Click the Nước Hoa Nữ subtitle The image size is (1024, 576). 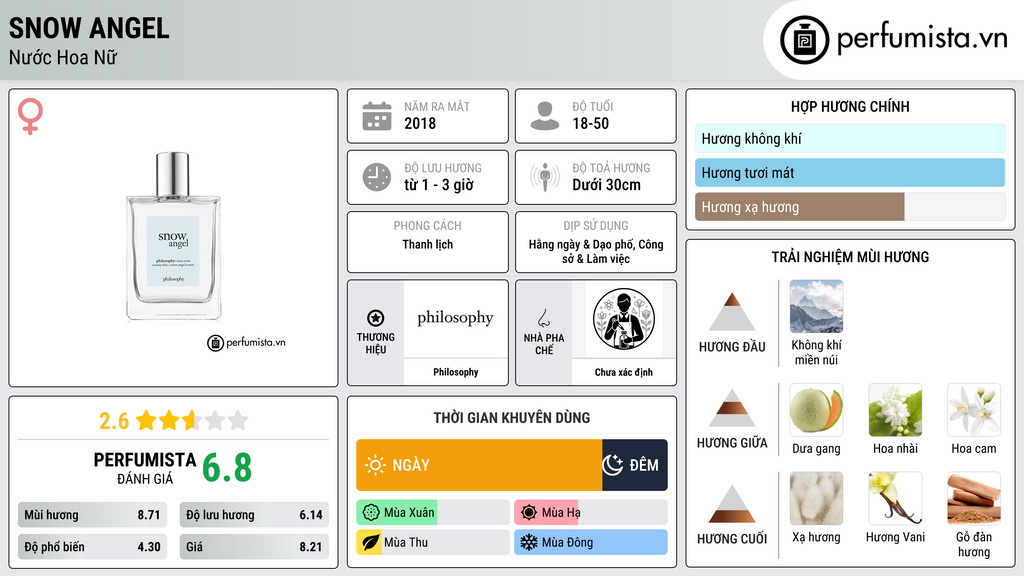click(x=63, y=57)
